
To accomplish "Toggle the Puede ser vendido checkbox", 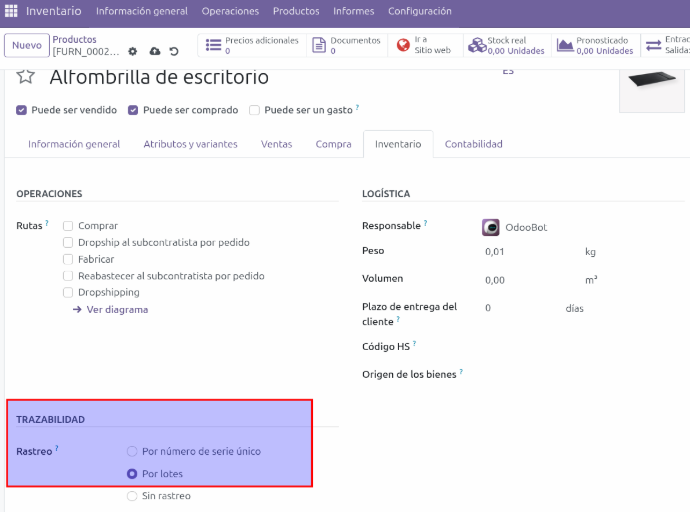I will point(22,110).
